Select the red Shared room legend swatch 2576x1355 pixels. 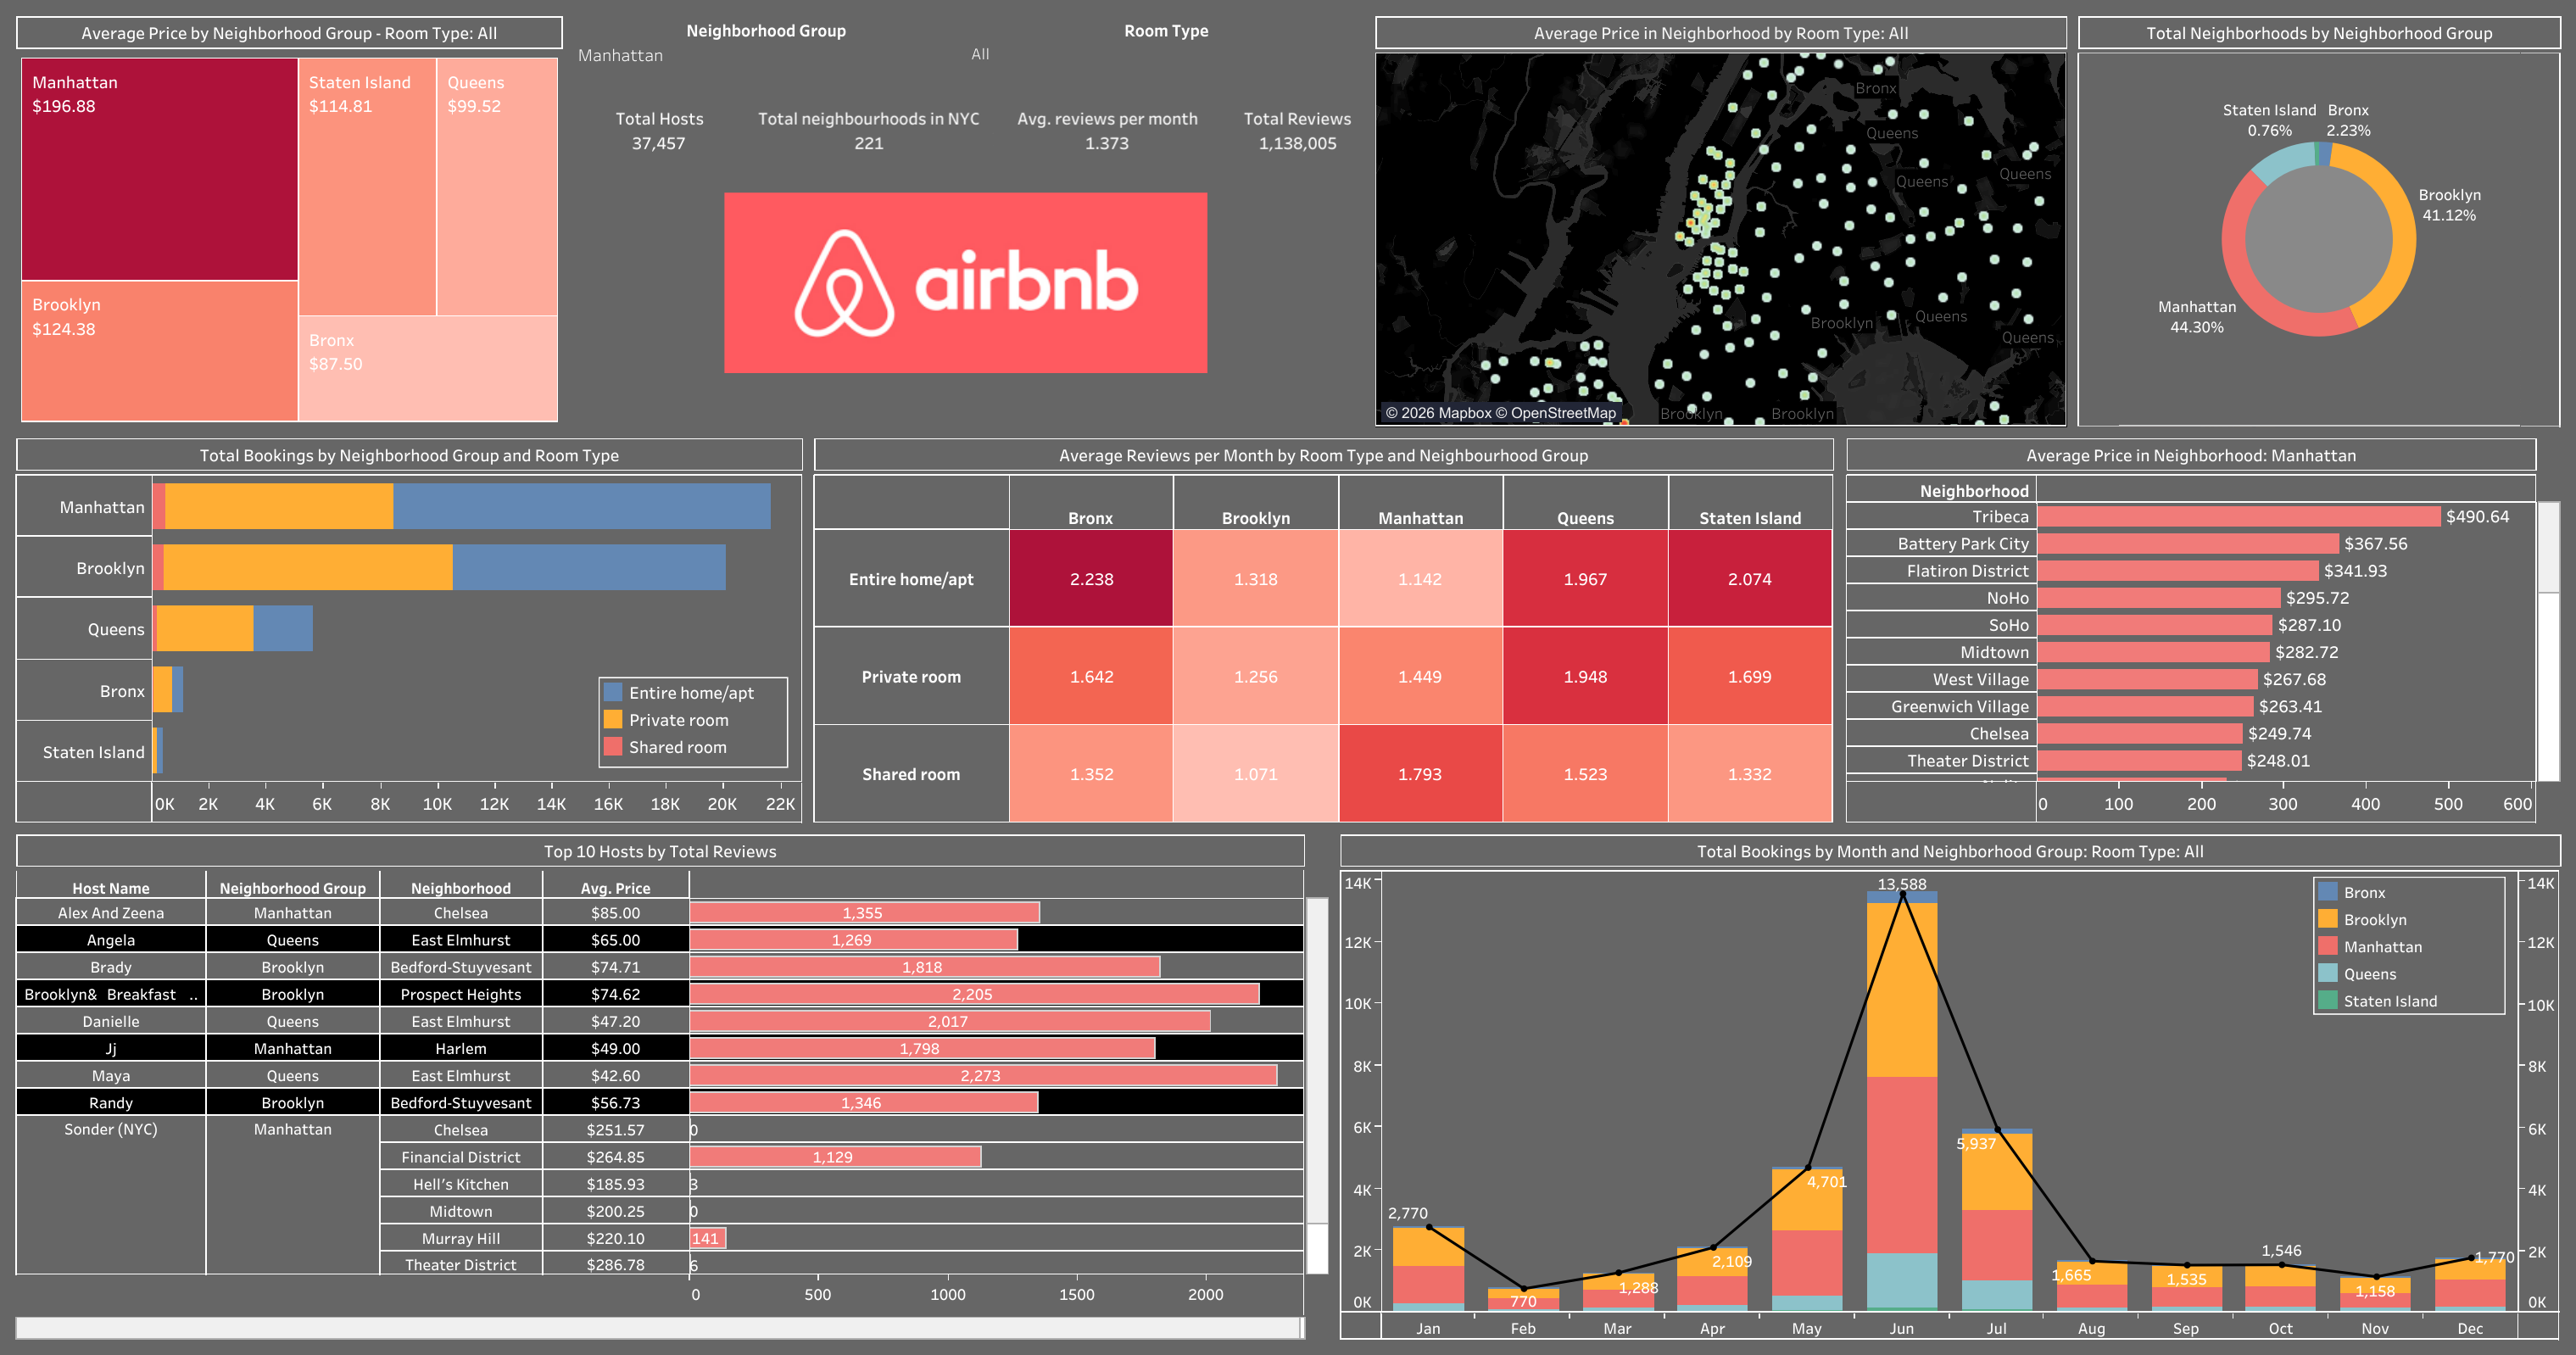click(612, 746)
